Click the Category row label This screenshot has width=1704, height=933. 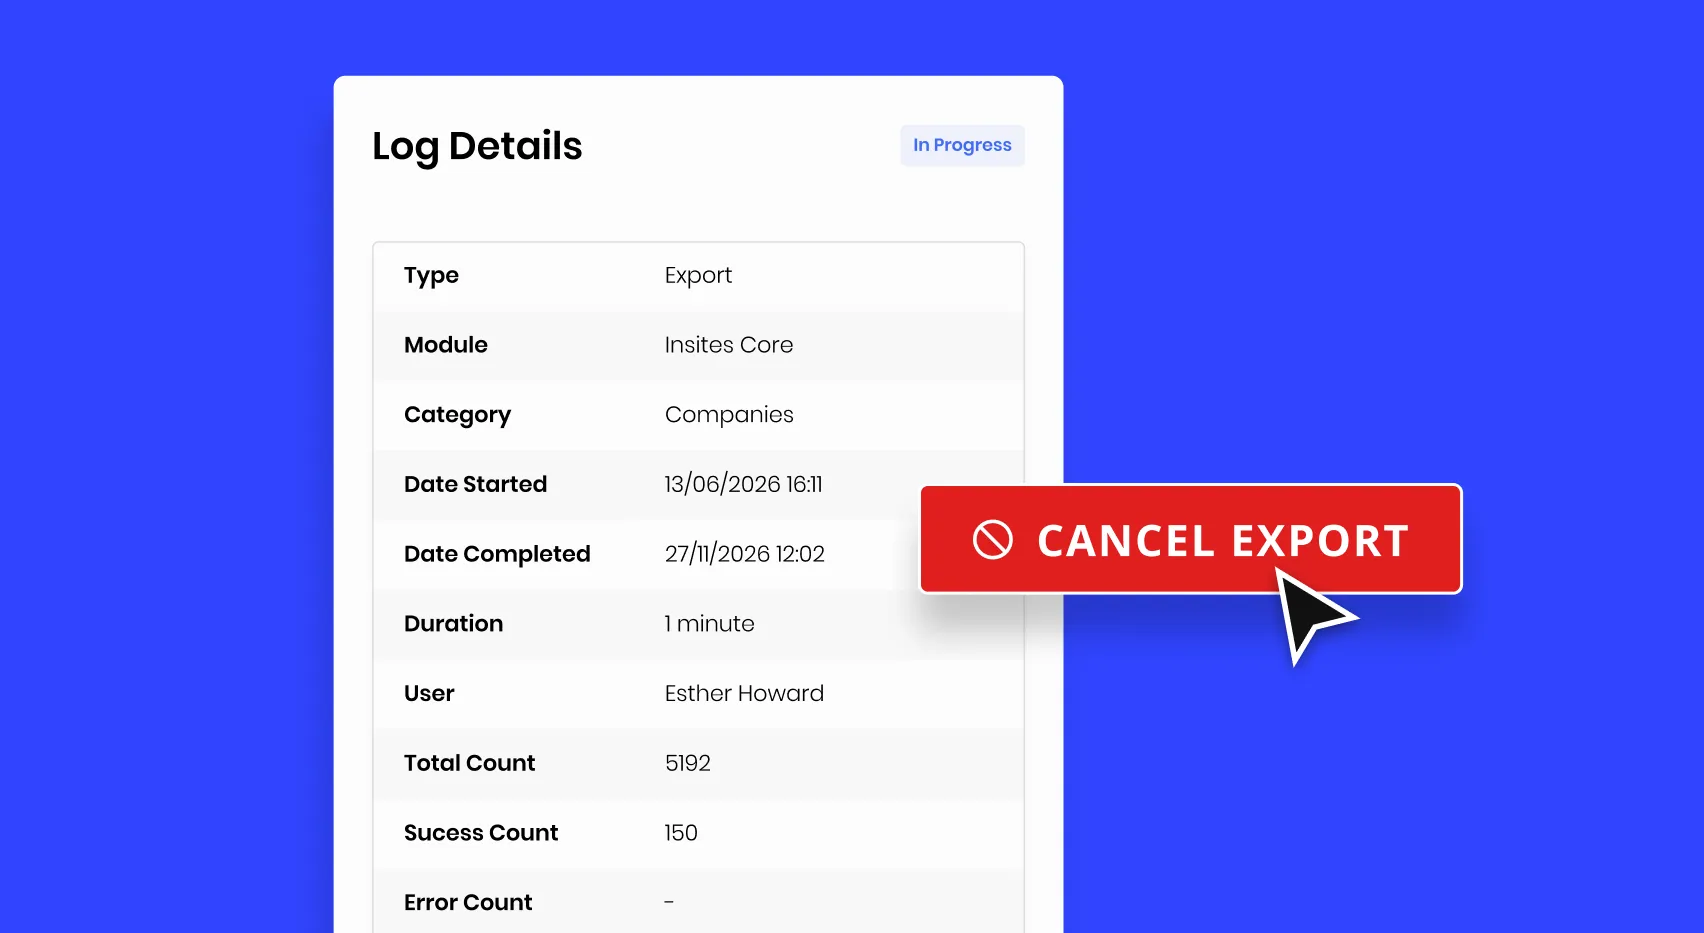(x=457, y=416)
